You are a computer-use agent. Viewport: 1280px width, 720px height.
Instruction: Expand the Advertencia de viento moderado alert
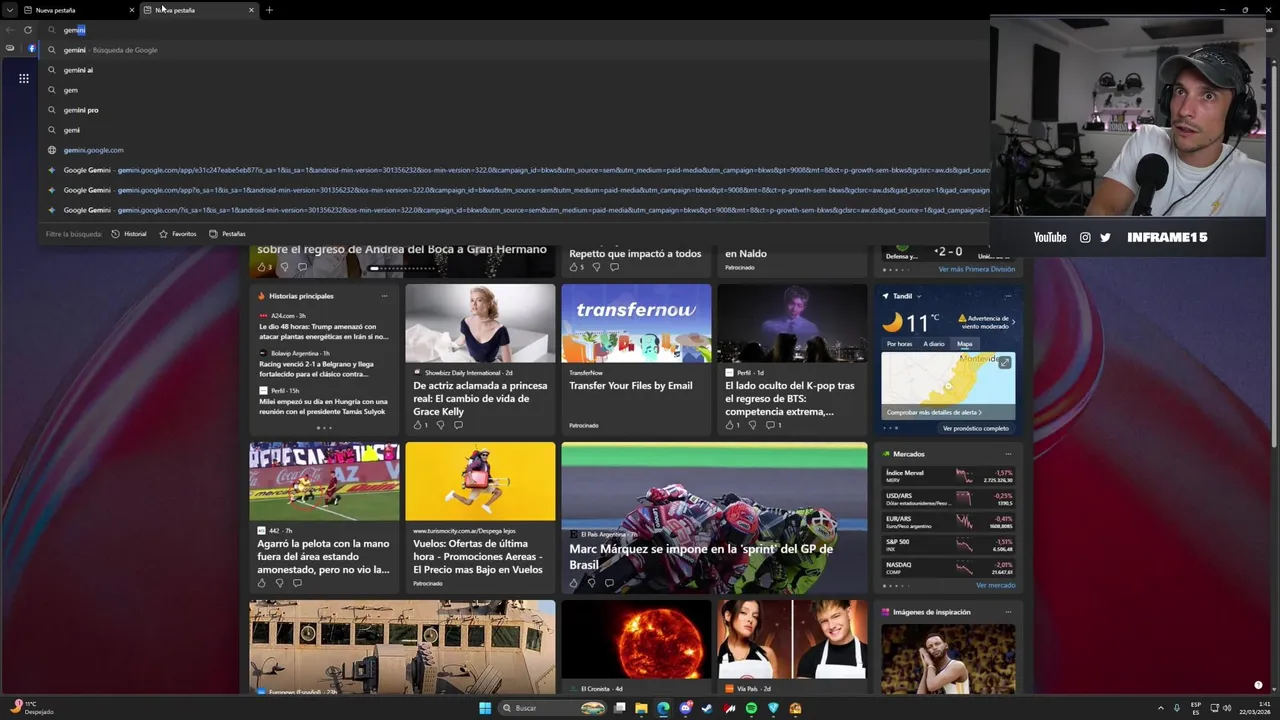988,322
